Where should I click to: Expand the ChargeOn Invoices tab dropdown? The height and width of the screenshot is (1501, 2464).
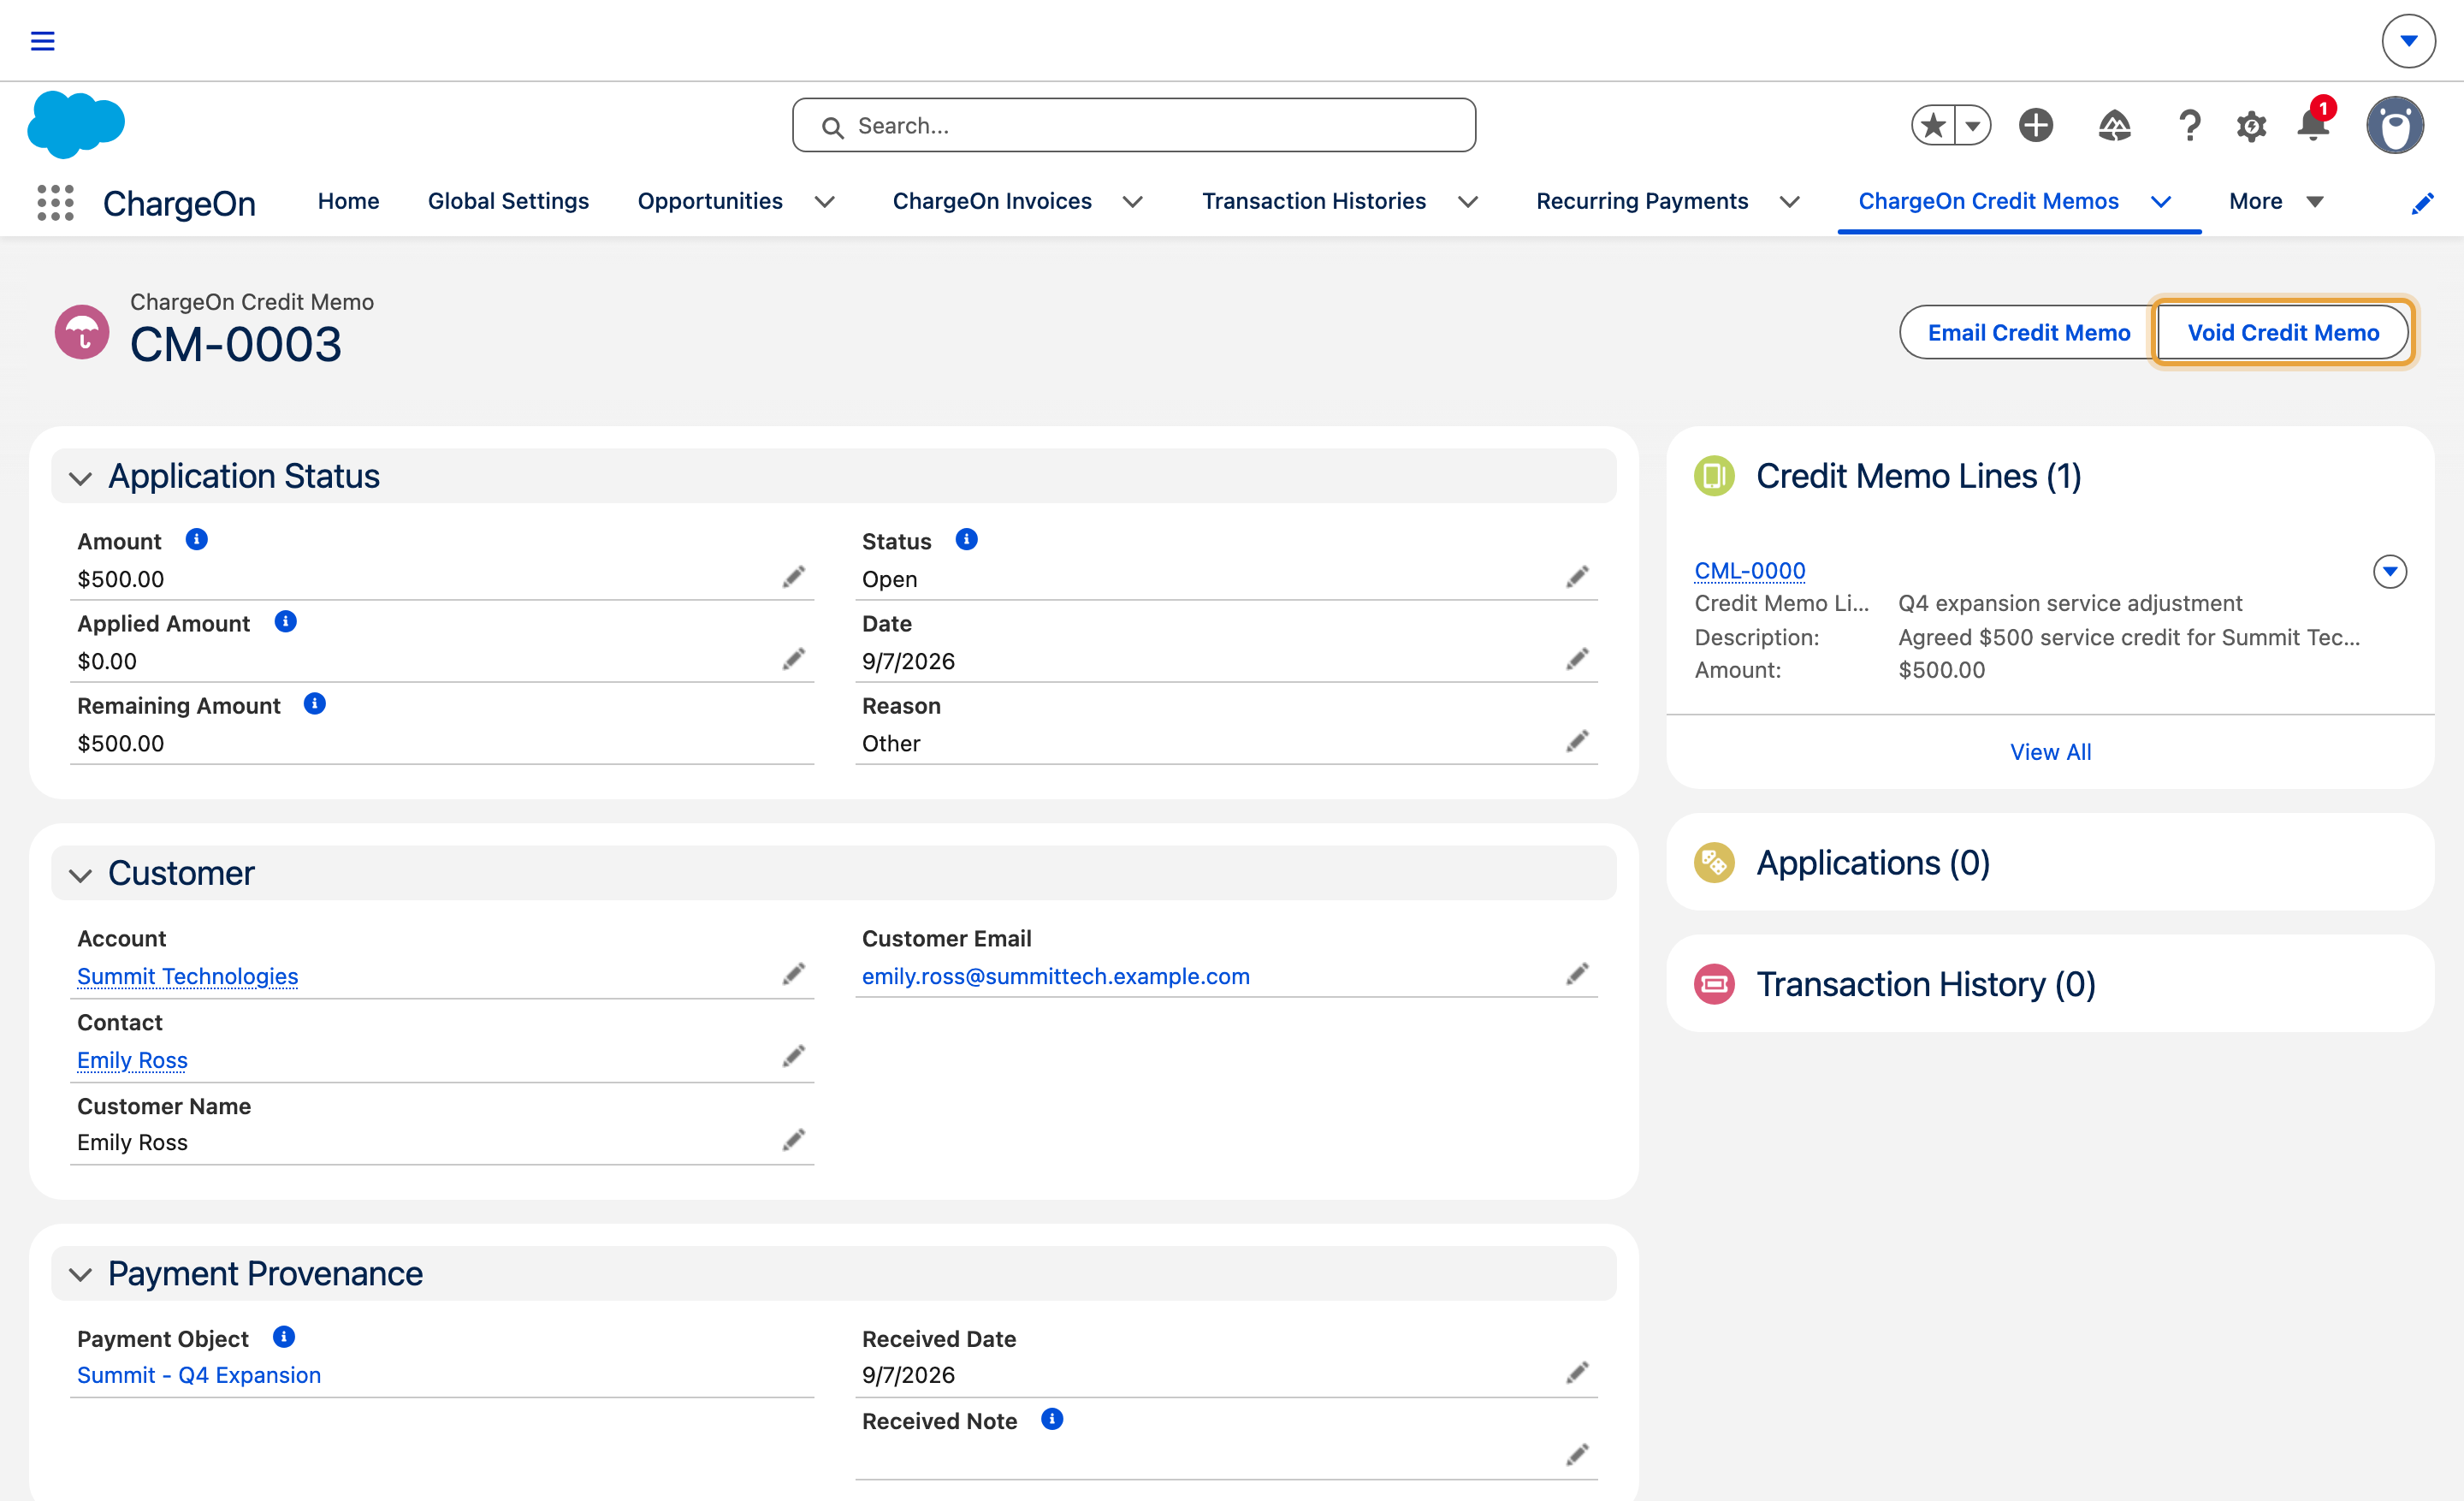pyautogui.click(x=1132, y=202)
